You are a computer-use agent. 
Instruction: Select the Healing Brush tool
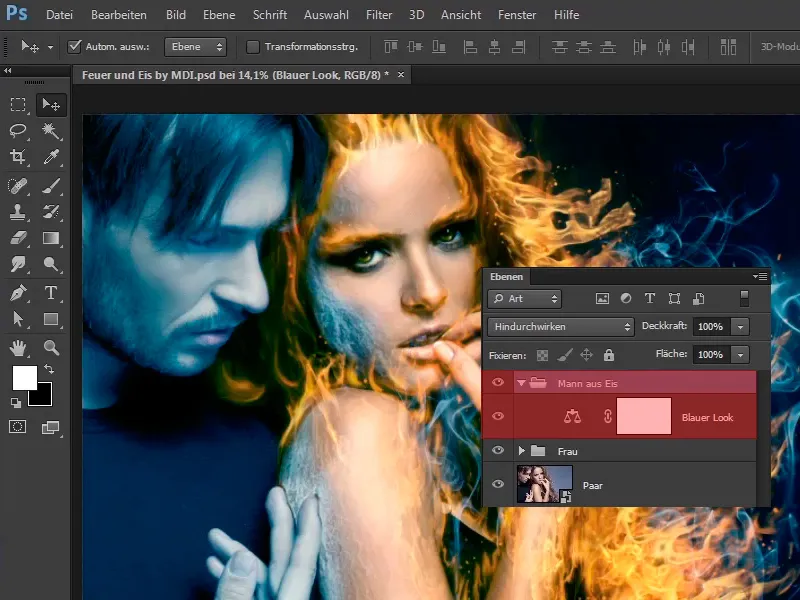click(18, 186)
